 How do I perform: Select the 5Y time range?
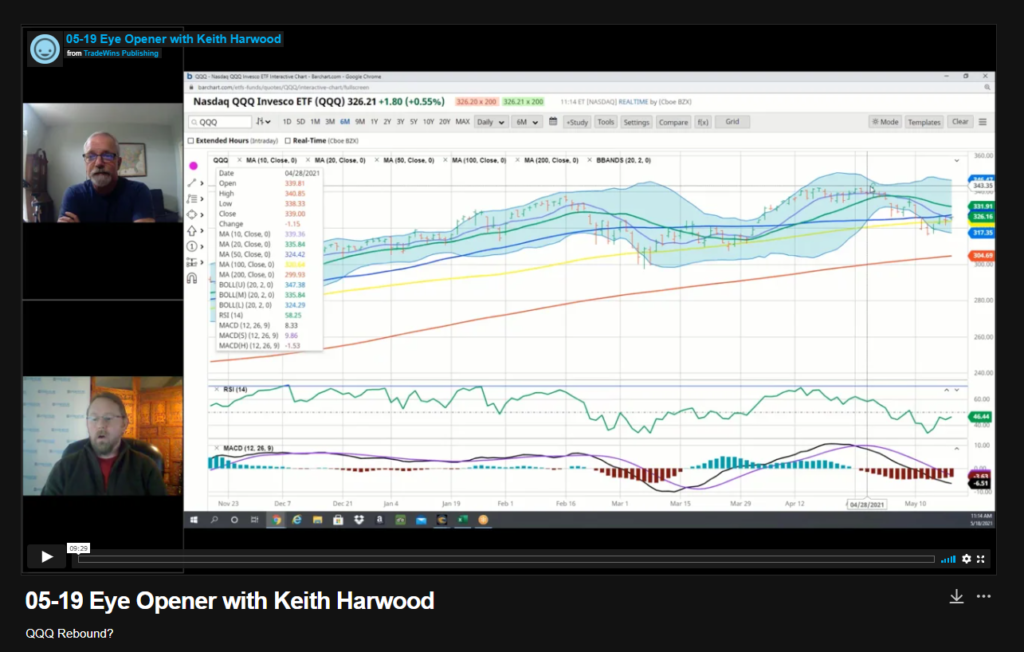pos(413,122)
